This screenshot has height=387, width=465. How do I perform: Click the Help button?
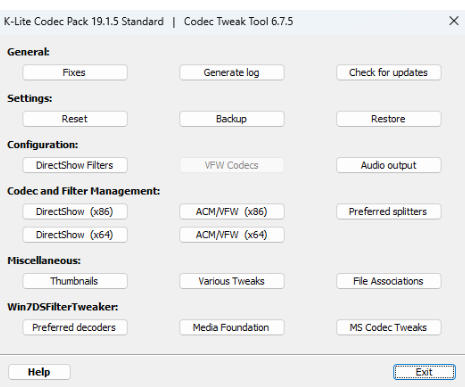pos(39,372)
